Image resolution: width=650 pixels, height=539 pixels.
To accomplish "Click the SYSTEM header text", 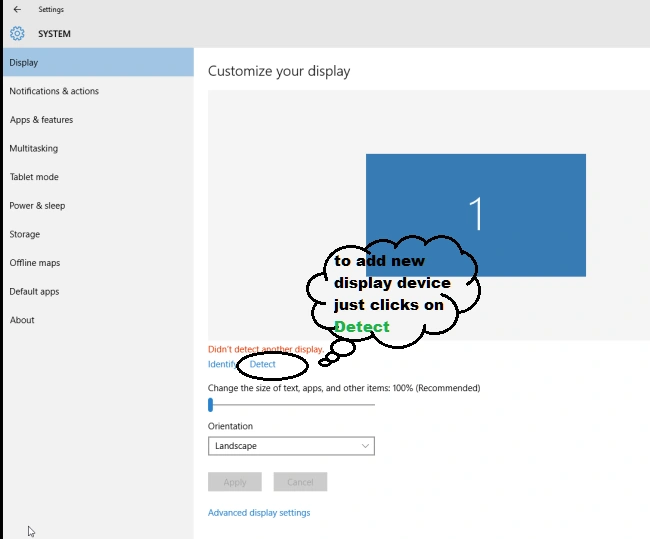I will point(54,34).
